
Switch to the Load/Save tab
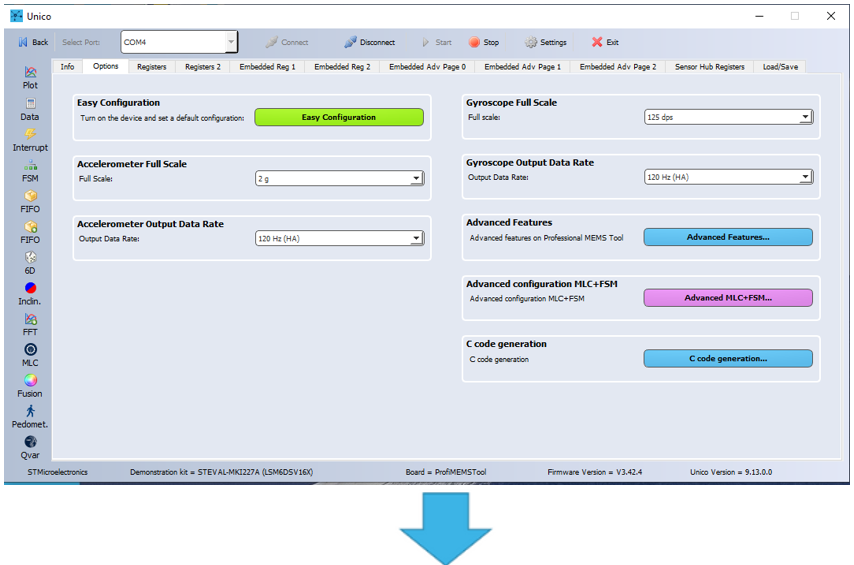[x=780, y=66]
